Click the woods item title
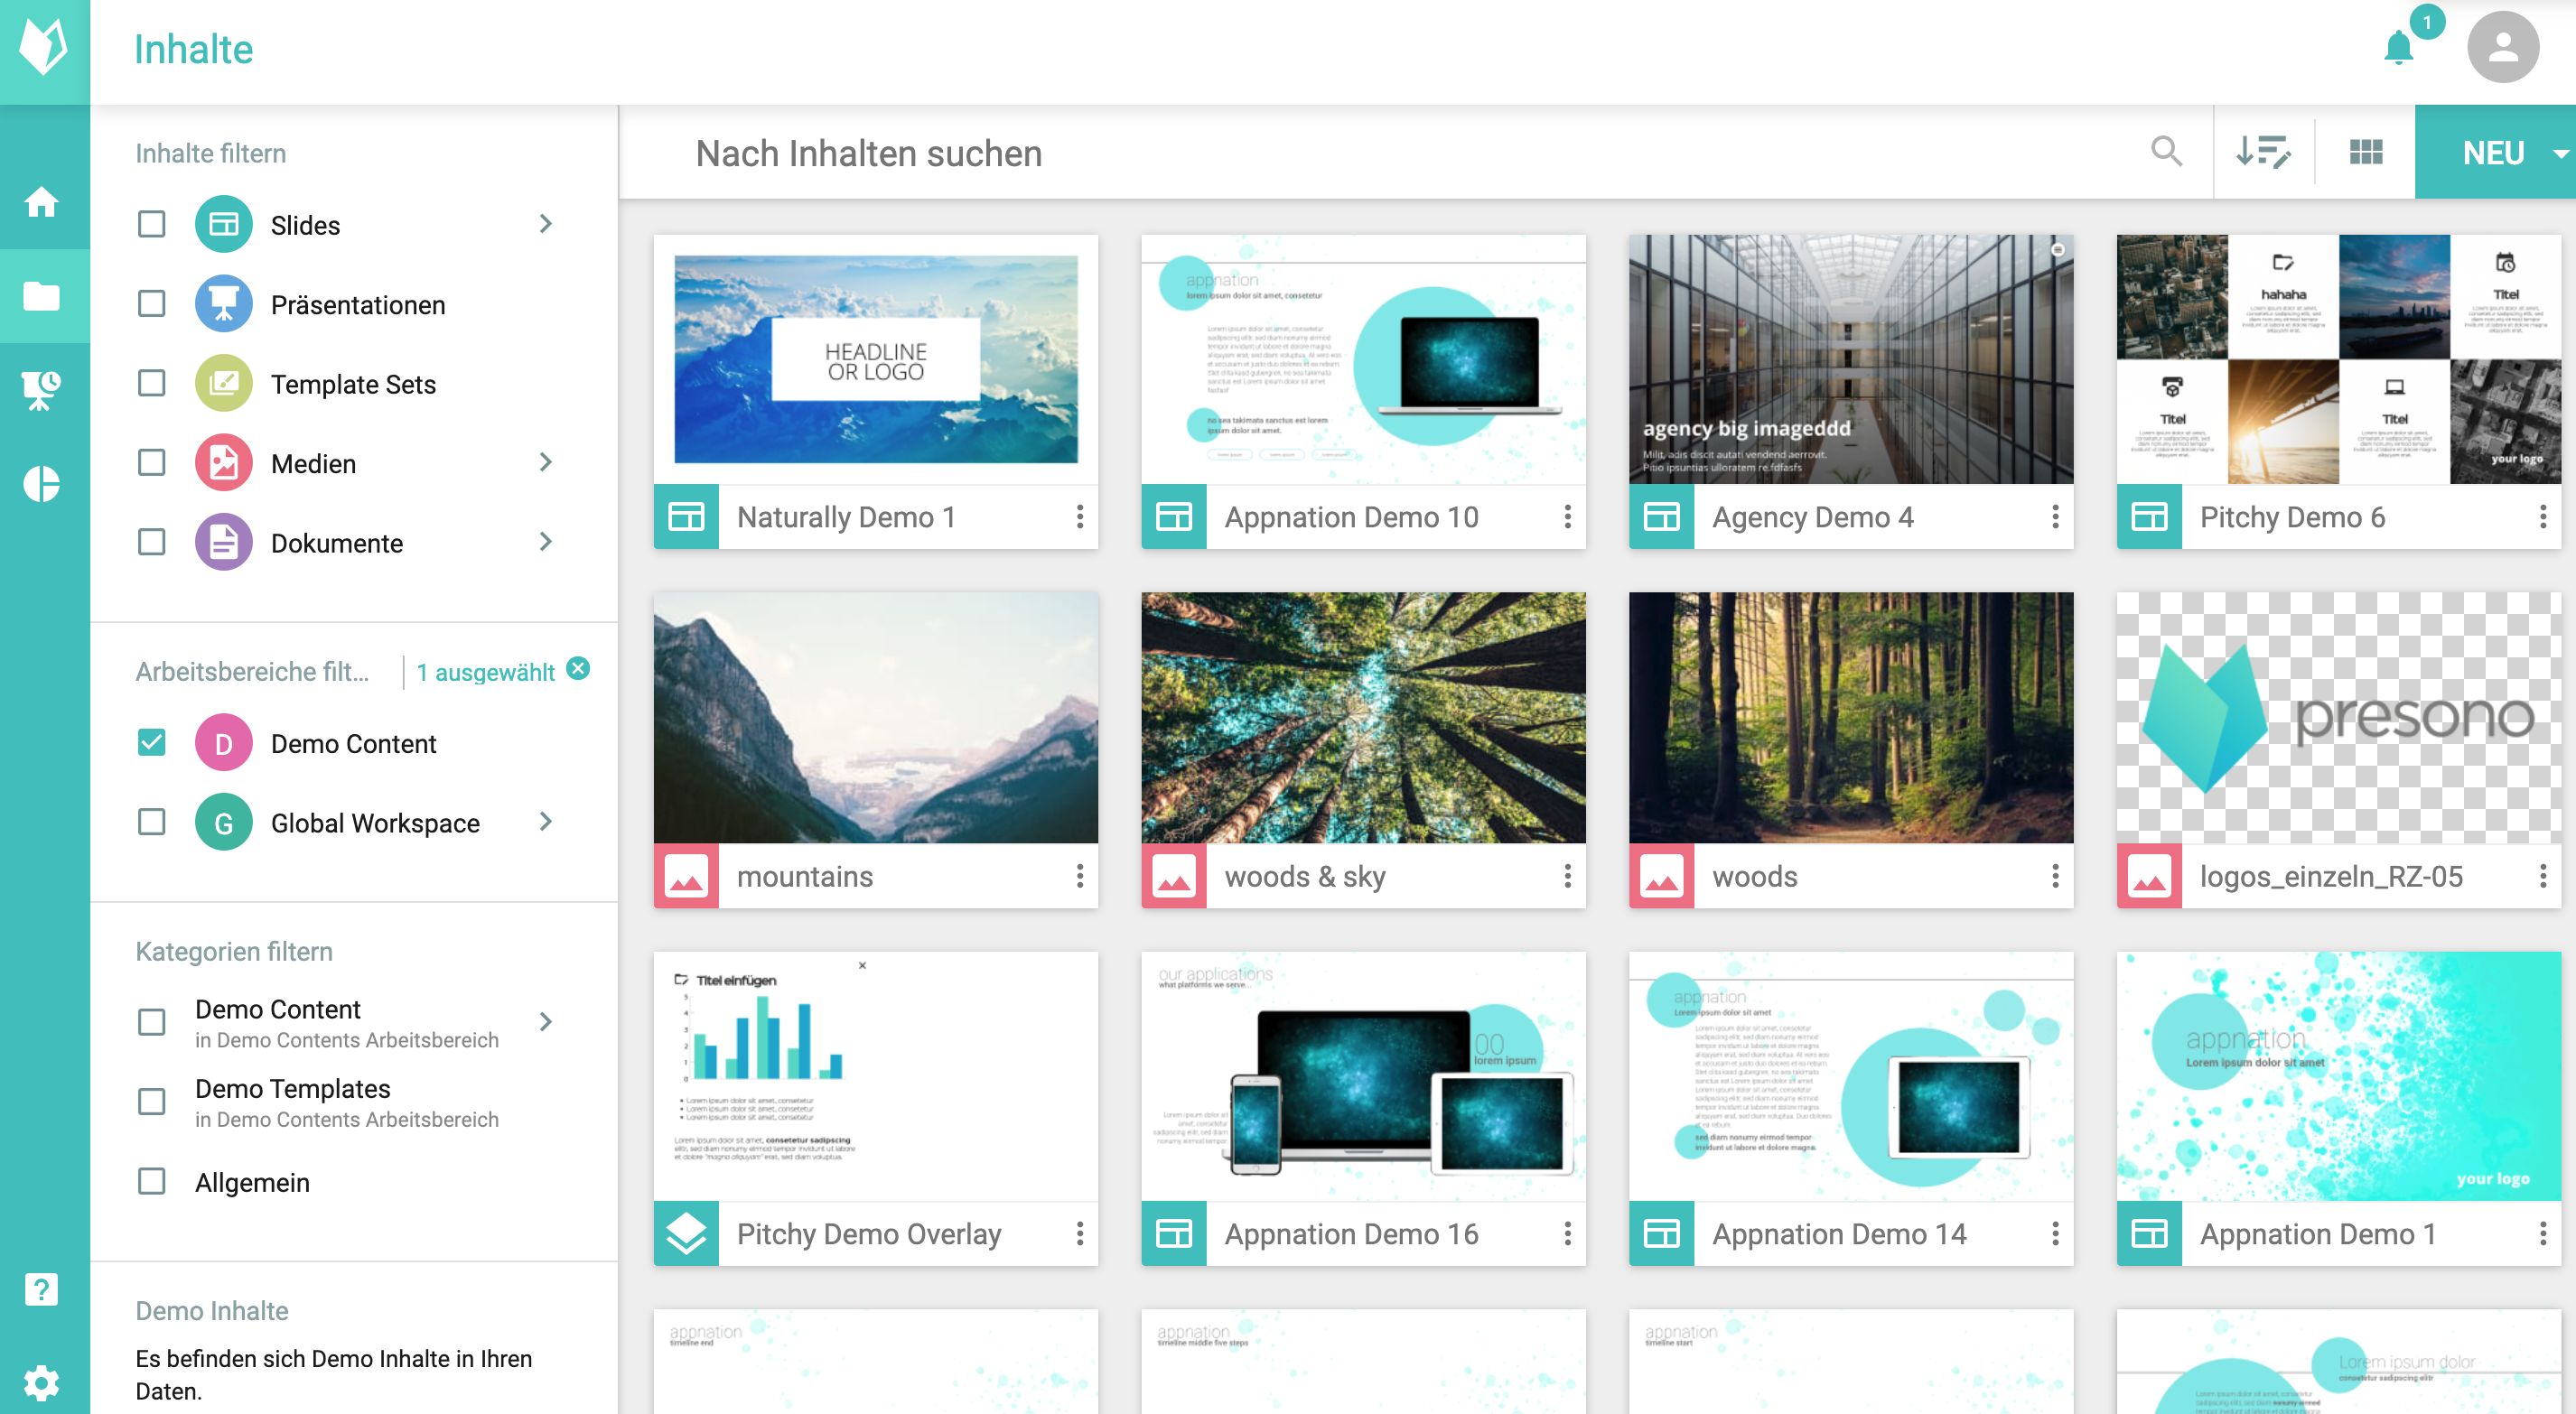The height and width of the screenshot is (1414, 2576). tap(1754, 876)
